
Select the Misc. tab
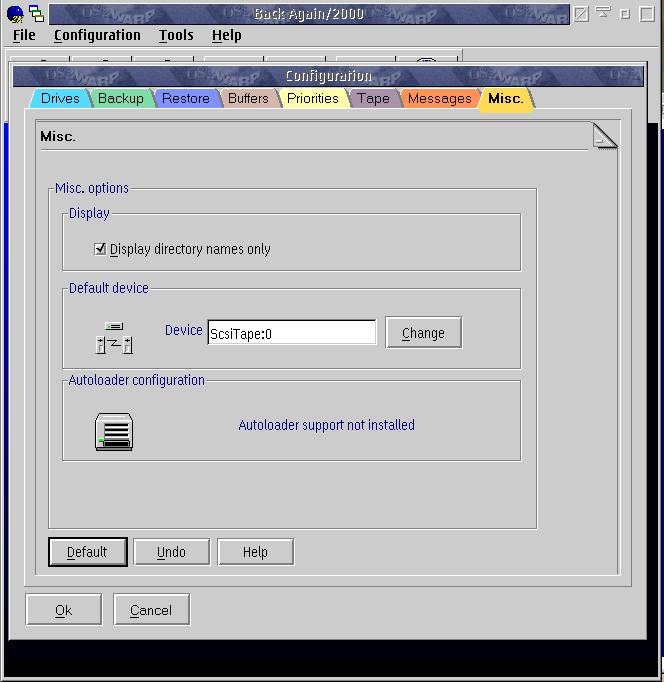pyautogui.click(x=506, y=99)
